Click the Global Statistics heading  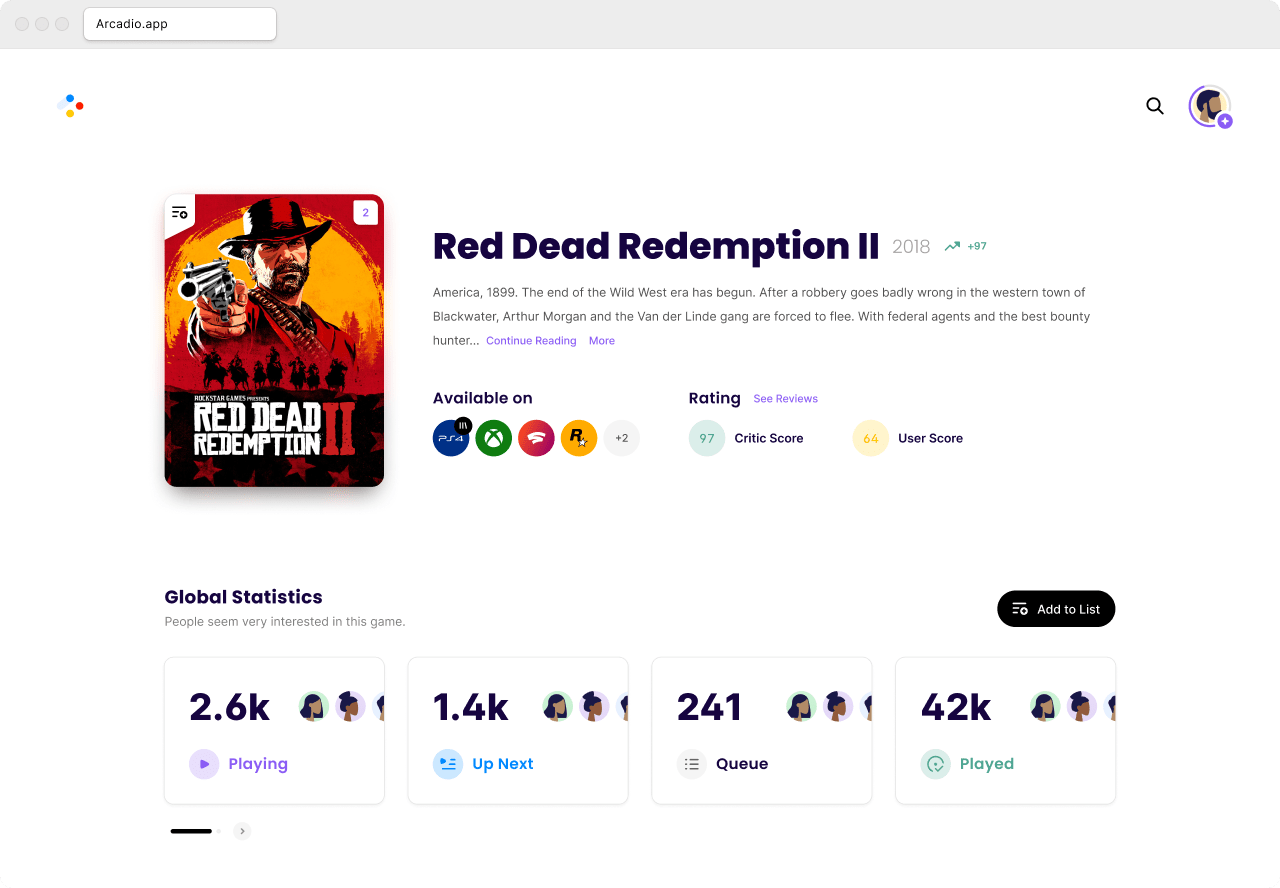pos(244,597)
